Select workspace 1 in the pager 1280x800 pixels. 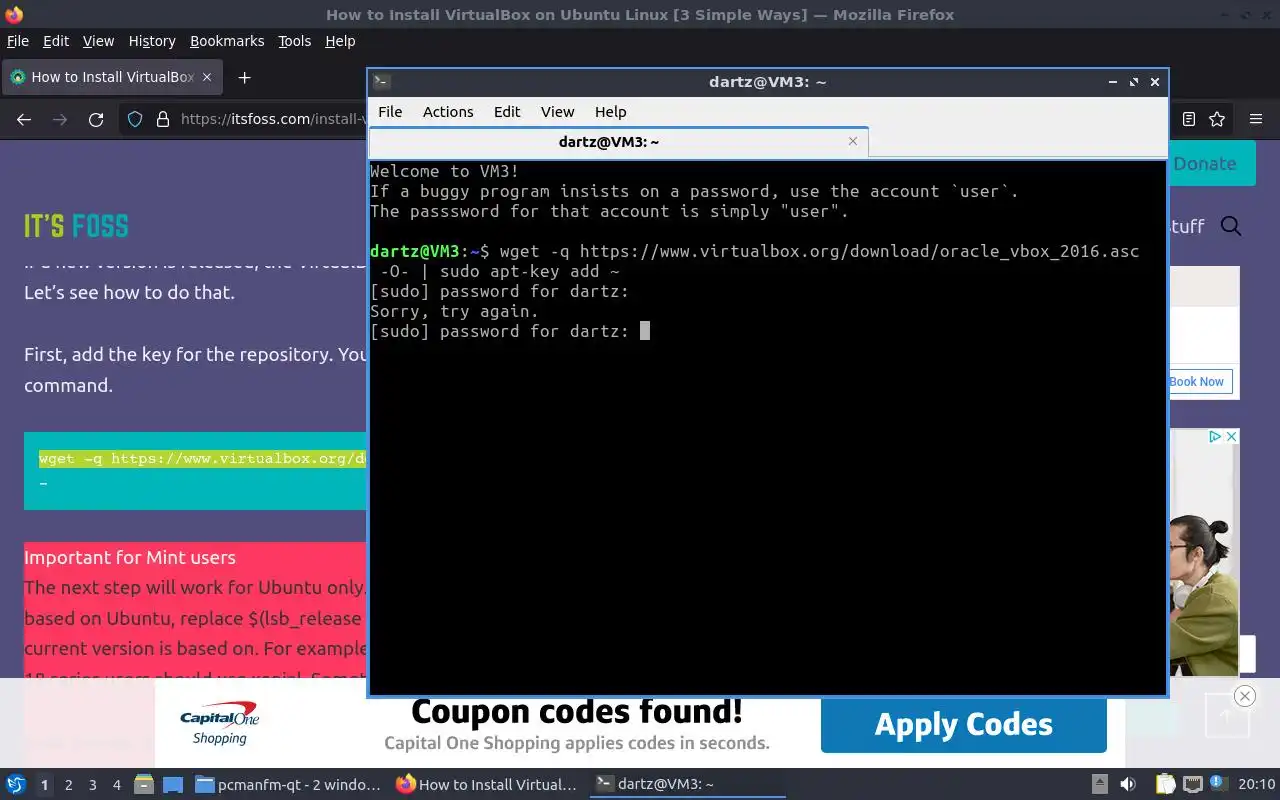click(44, 785)
